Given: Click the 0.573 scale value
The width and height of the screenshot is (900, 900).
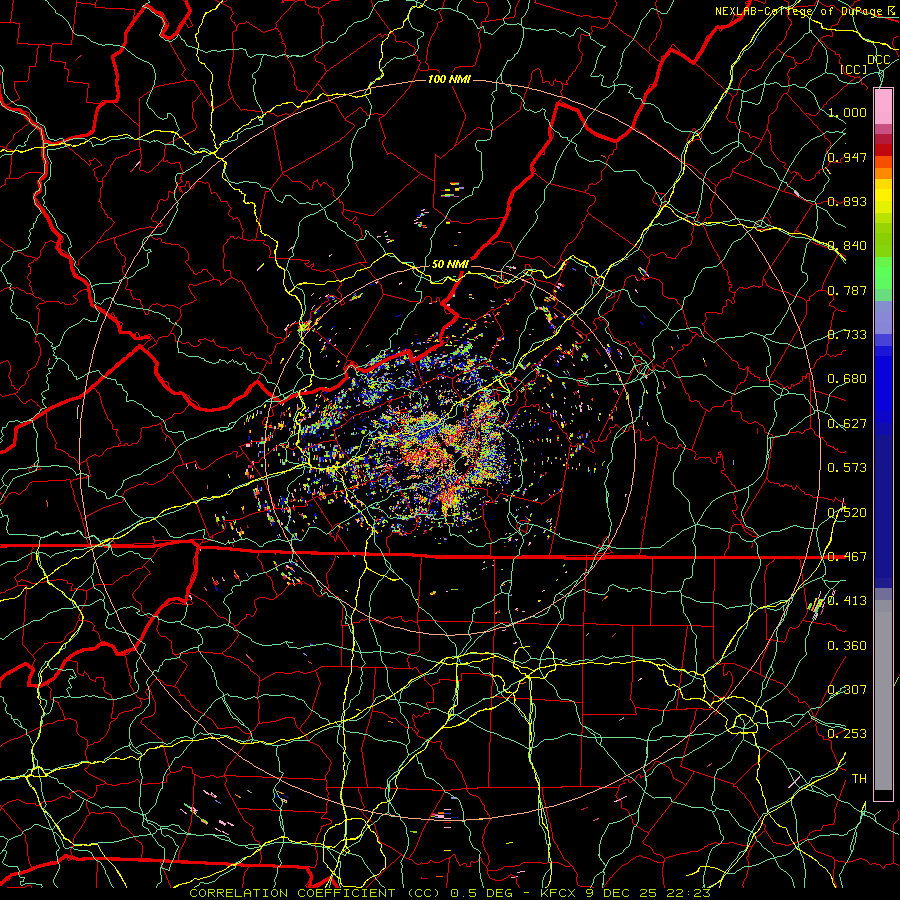Looking at the screenshot, I should tap(847, 468).
